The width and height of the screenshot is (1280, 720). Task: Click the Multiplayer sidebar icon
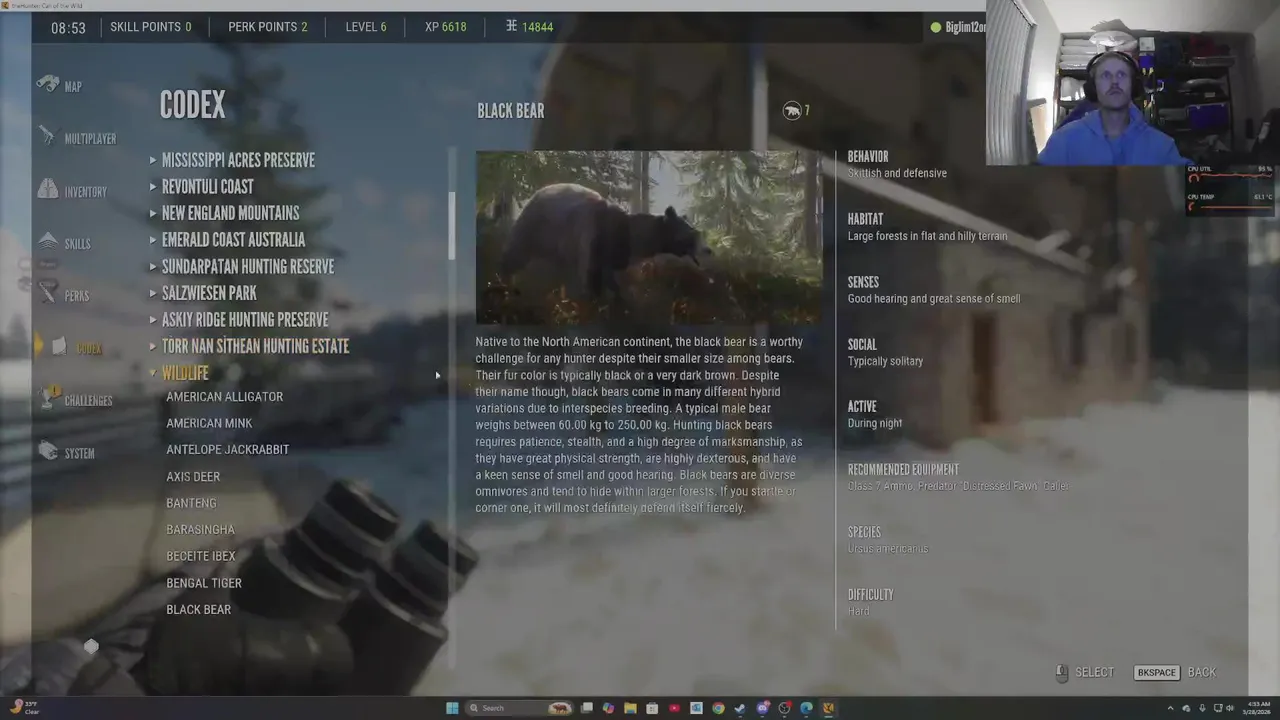[47, 136]
